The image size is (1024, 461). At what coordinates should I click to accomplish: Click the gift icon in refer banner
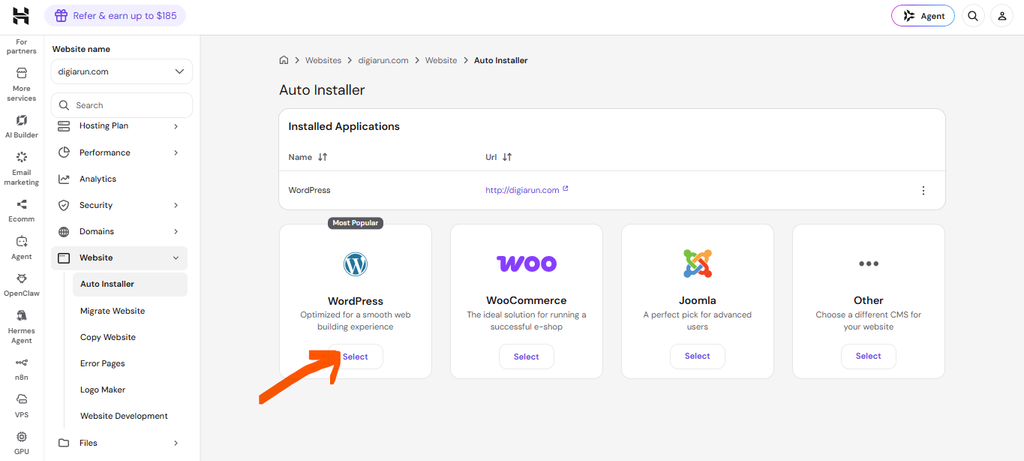[61, 16]
